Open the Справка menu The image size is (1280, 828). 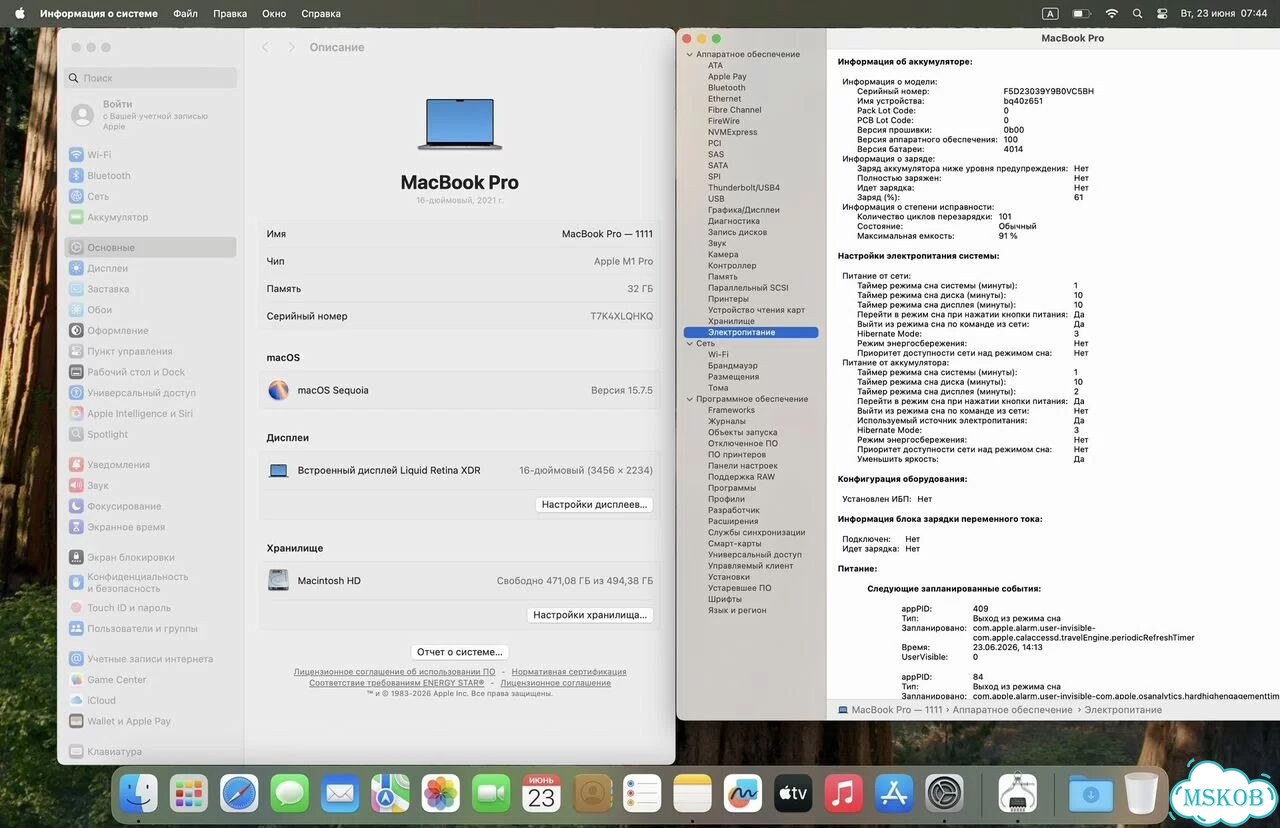tap(321, 14)
